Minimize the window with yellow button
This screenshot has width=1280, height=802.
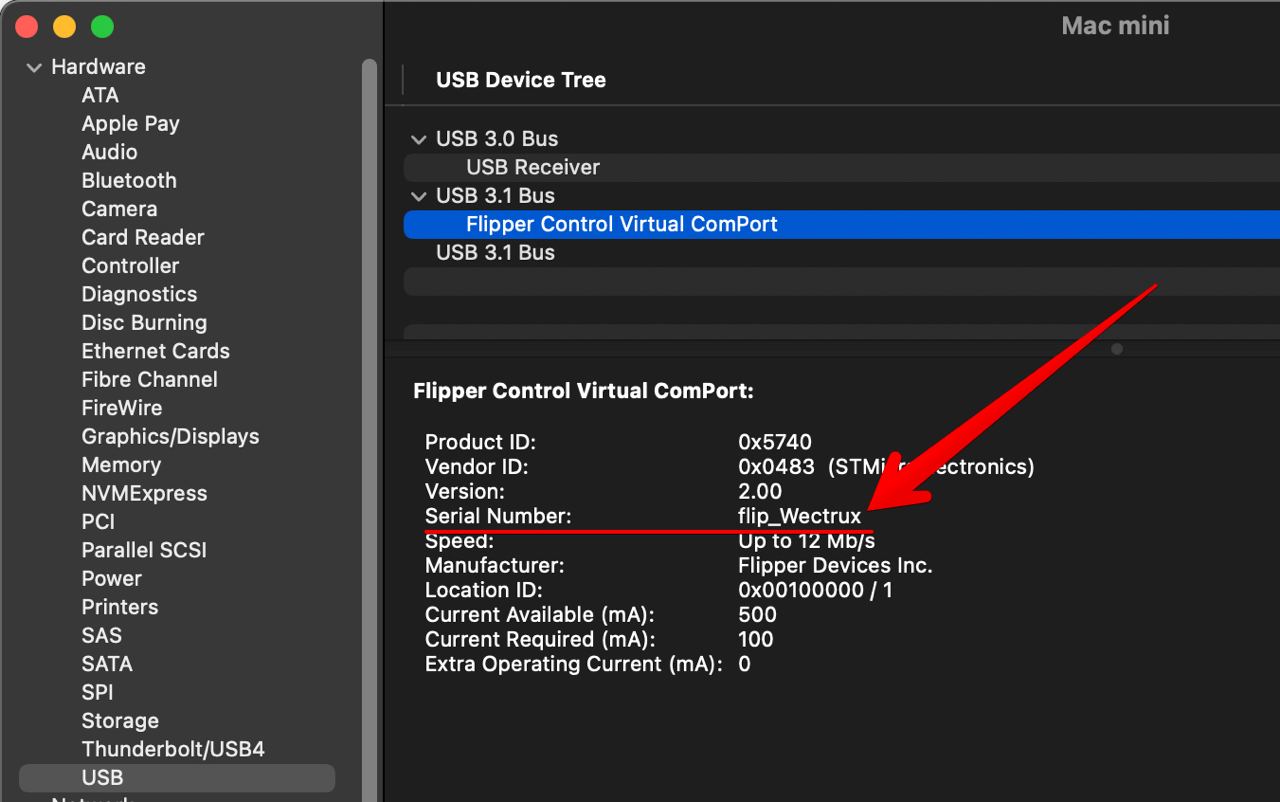coord(64,27)
